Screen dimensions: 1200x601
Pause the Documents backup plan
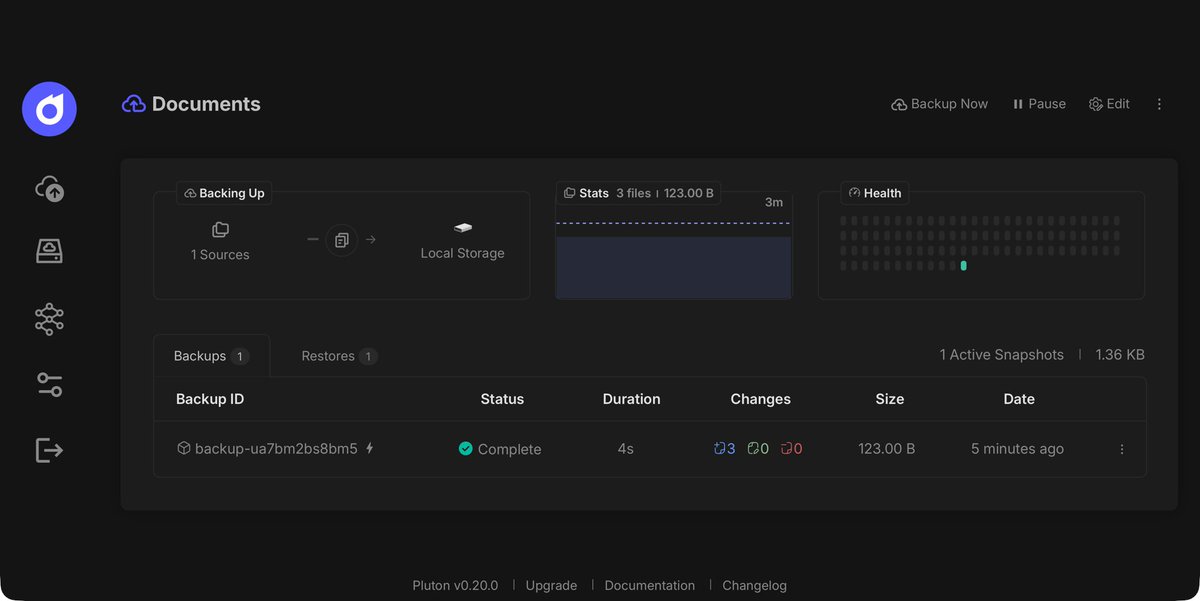point(1039,104)
